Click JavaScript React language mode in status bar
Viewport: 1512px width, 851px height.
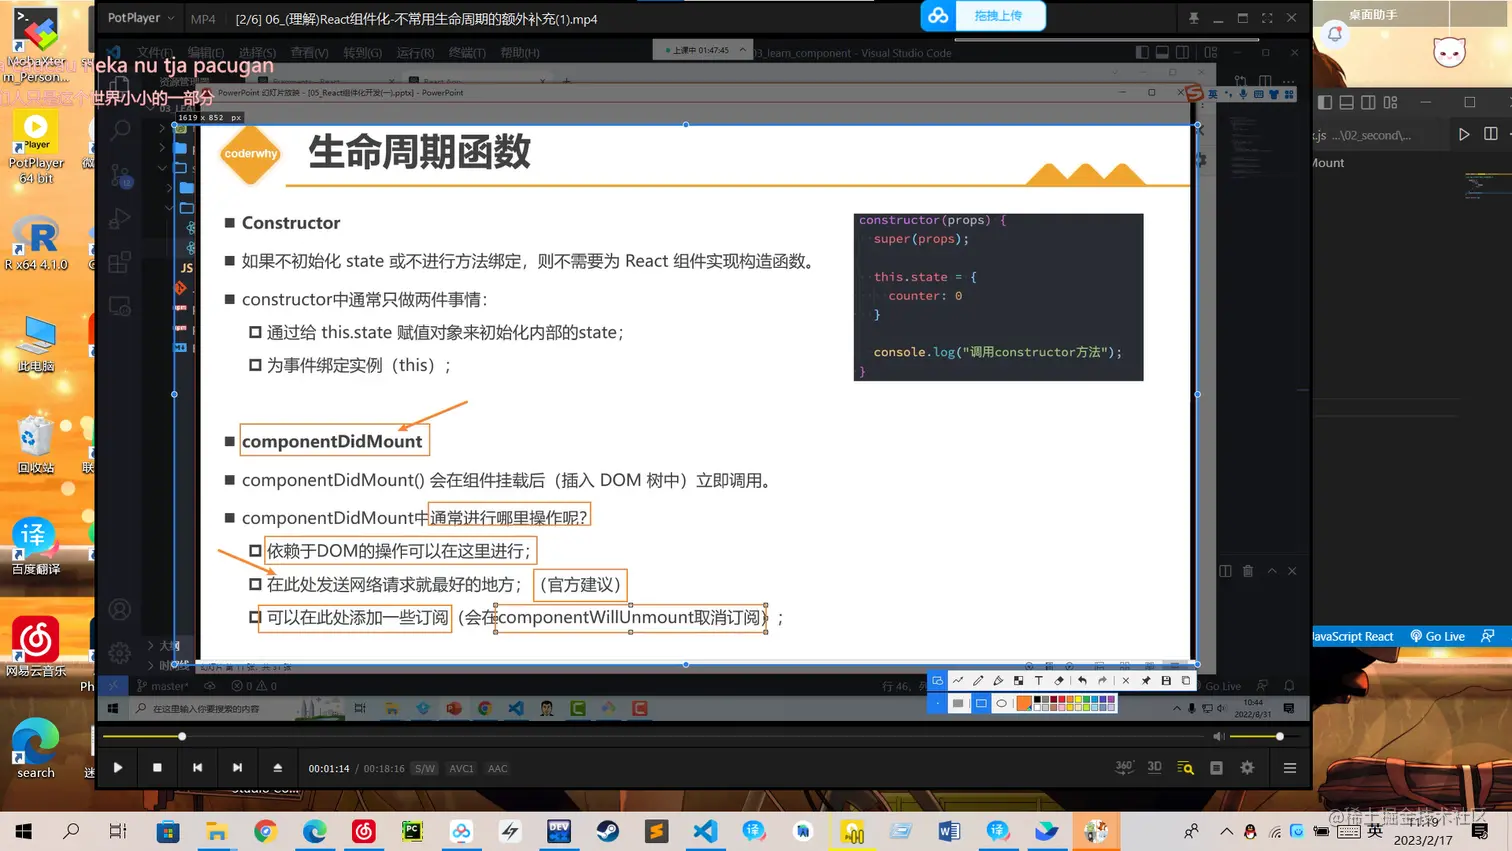(1353, 636)
